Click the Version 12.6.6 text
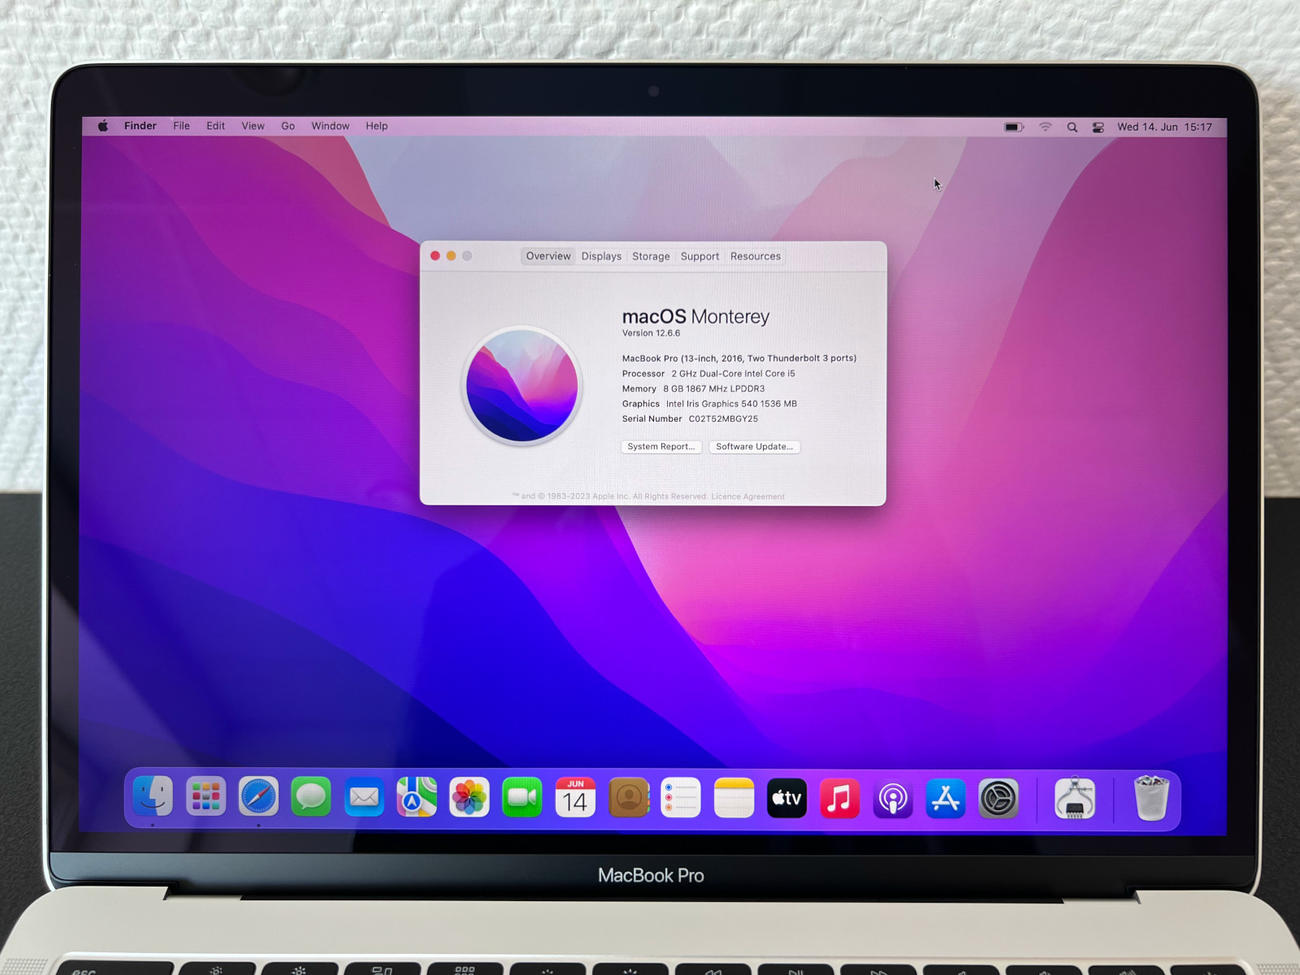 (x=651, y=333)
